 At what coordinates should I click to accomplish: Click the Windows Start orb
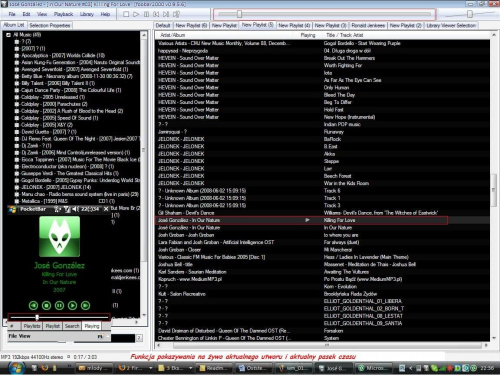click(16, 368)
